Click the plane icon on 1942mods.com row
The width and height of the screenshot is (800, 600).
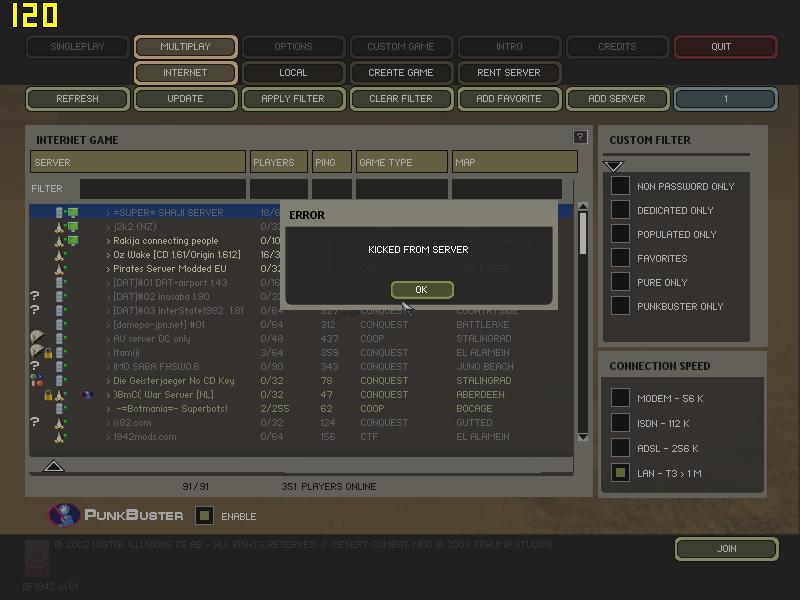coord(59,437)
